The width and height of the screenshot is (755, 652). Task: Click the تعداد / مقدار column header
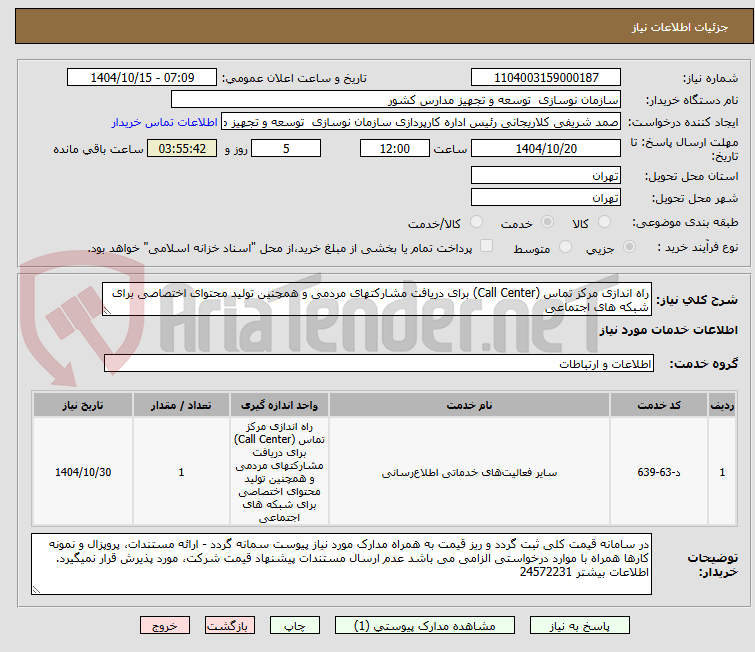[181, 405]
